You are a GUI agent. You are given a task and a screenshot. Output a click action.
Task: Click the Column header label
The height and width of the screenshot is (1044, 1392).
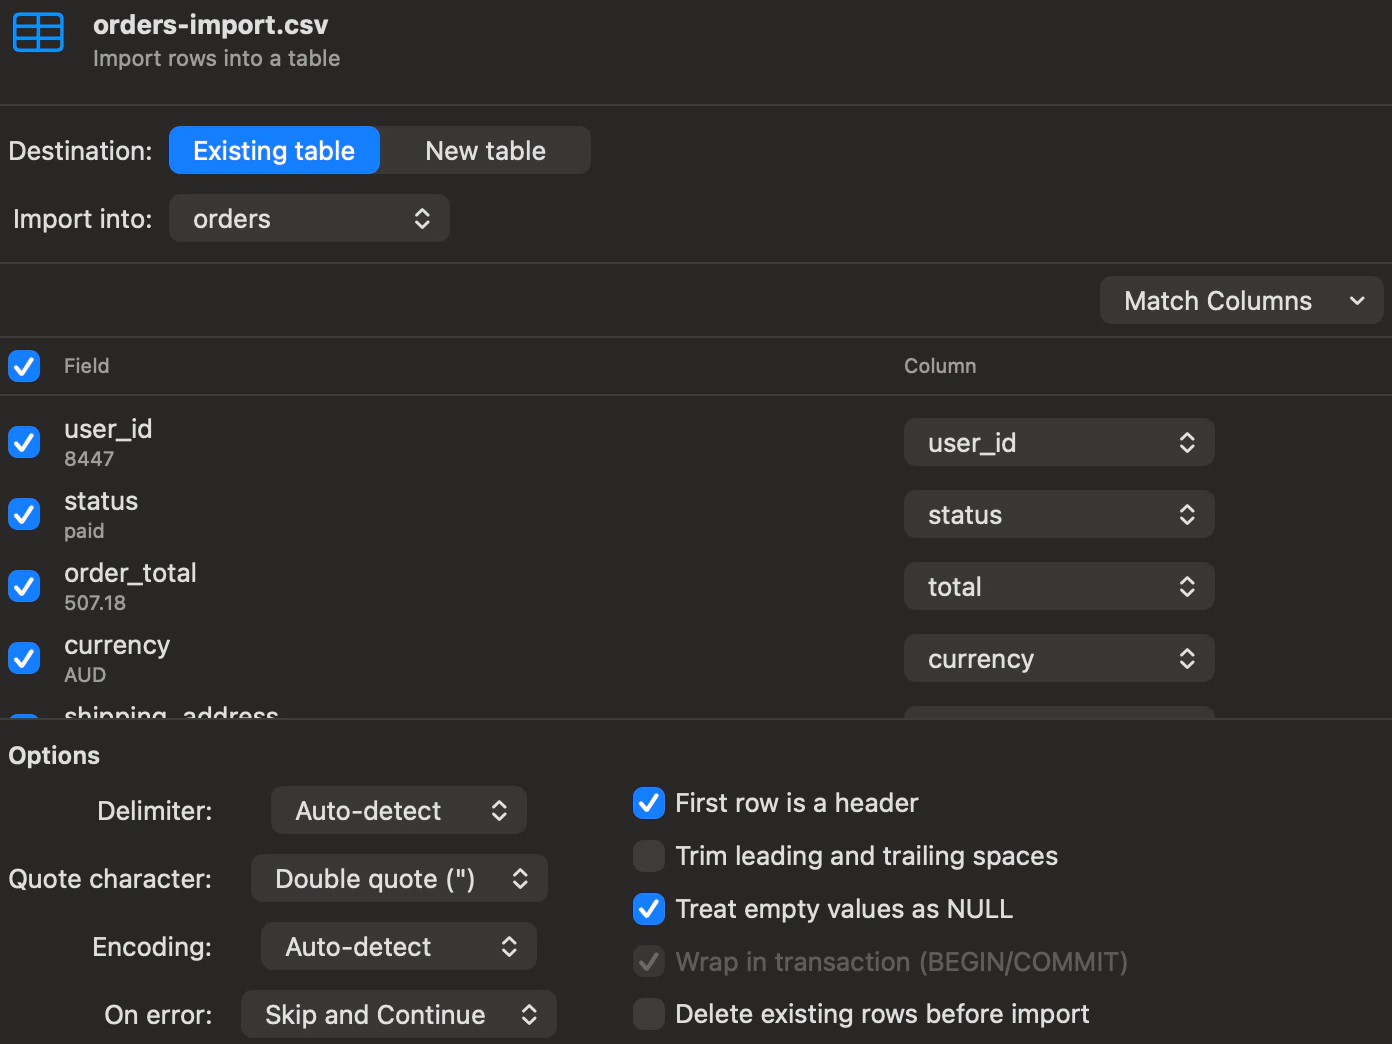tap(940, 366)
